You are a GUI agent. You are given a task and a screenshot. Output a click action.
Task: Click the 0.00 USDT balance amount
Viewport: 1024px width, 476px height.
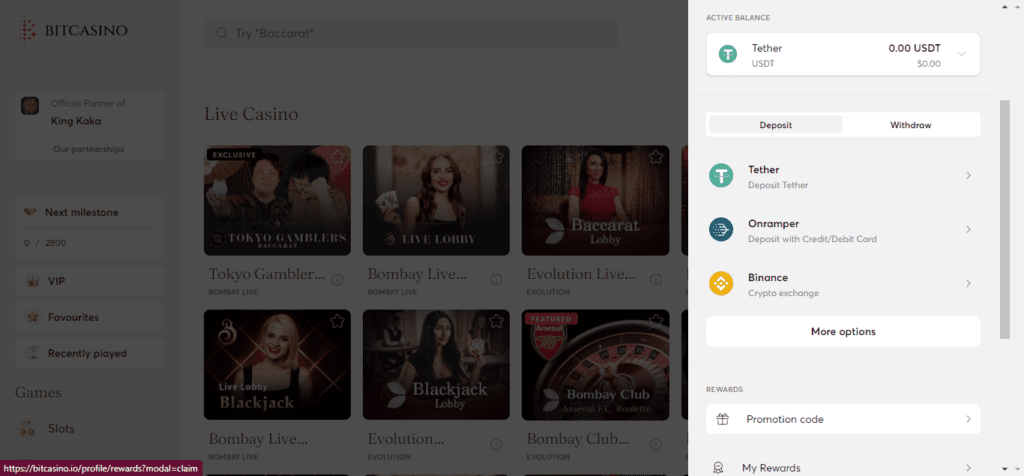914,48
